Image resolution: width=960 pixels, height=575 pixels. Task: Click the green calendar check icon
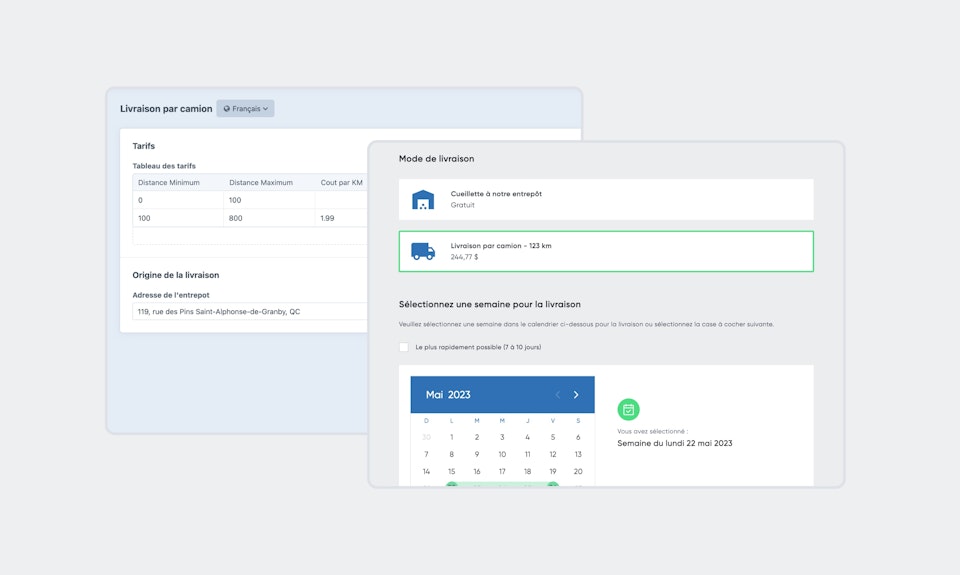628,409
